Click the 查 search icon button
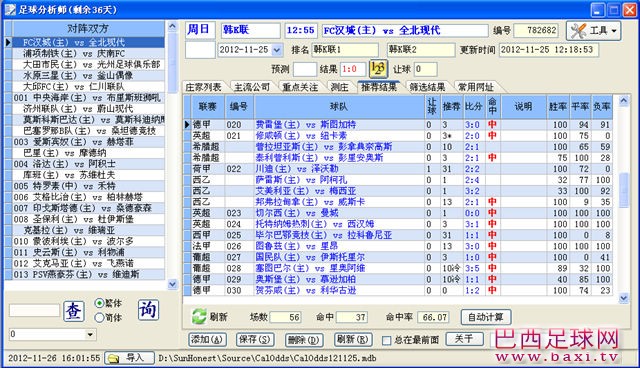 (73, 311)
